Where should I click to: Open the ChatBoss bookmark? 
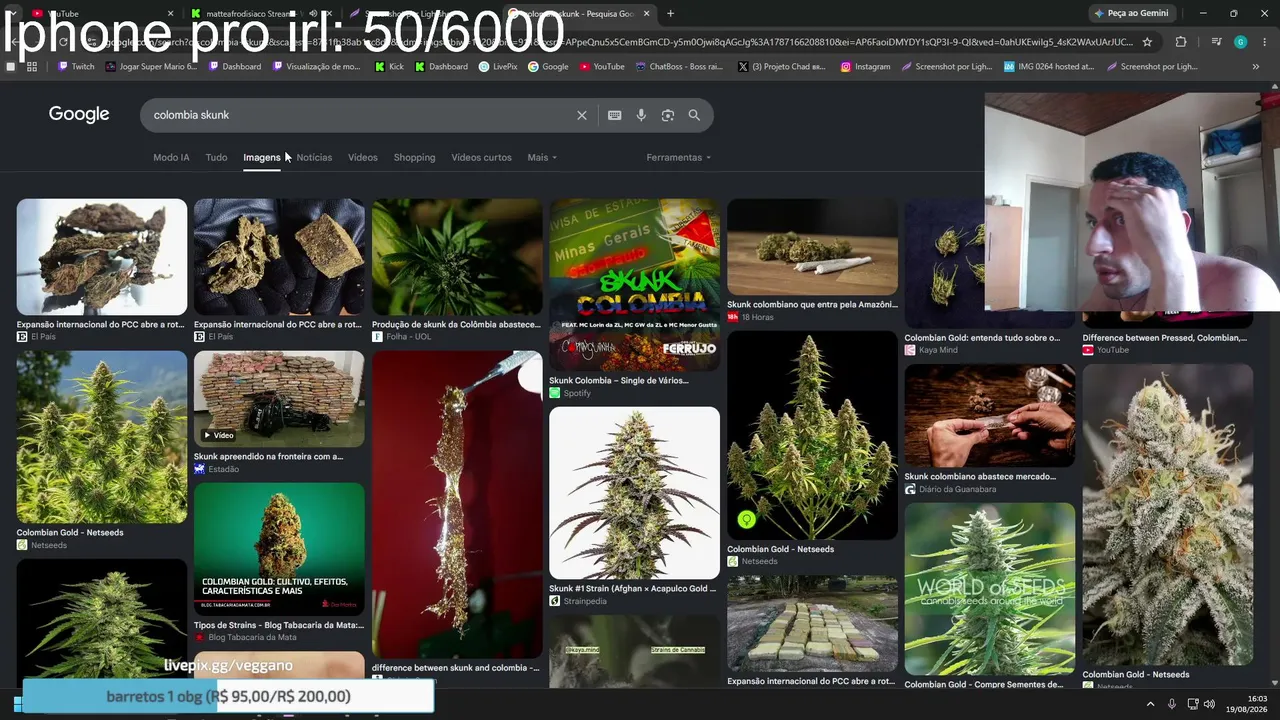(679, 67)
